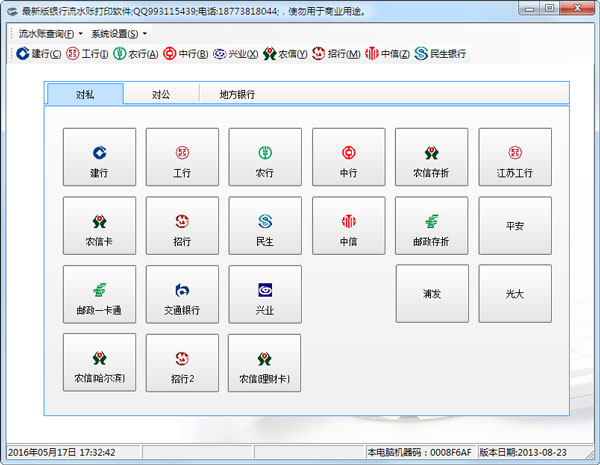
Task: Select the 交通银行 tile
Action: (x=182, y=294)
